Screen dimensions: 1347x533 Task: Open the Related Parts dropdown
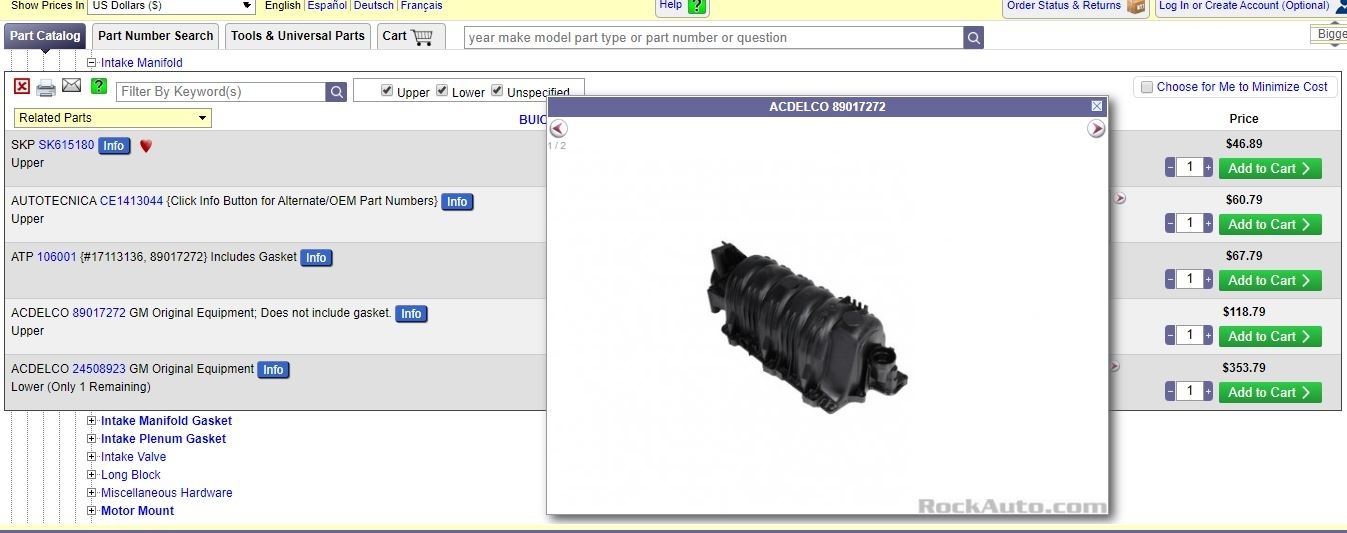point(113,118)
